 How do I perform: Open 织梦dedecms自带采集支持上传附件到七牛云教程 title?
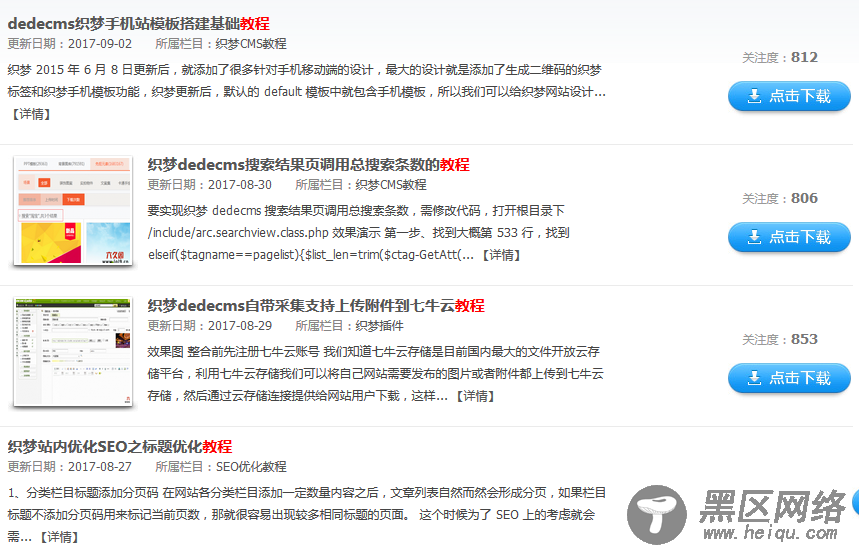316,305
